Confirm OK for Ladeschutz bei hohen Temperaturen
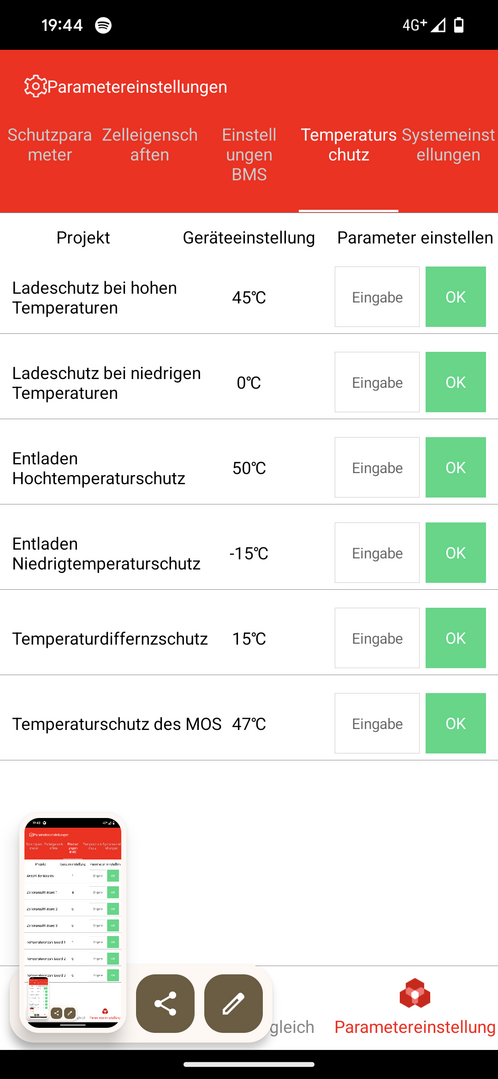The image size is (498, 1079). coord(455,297)
